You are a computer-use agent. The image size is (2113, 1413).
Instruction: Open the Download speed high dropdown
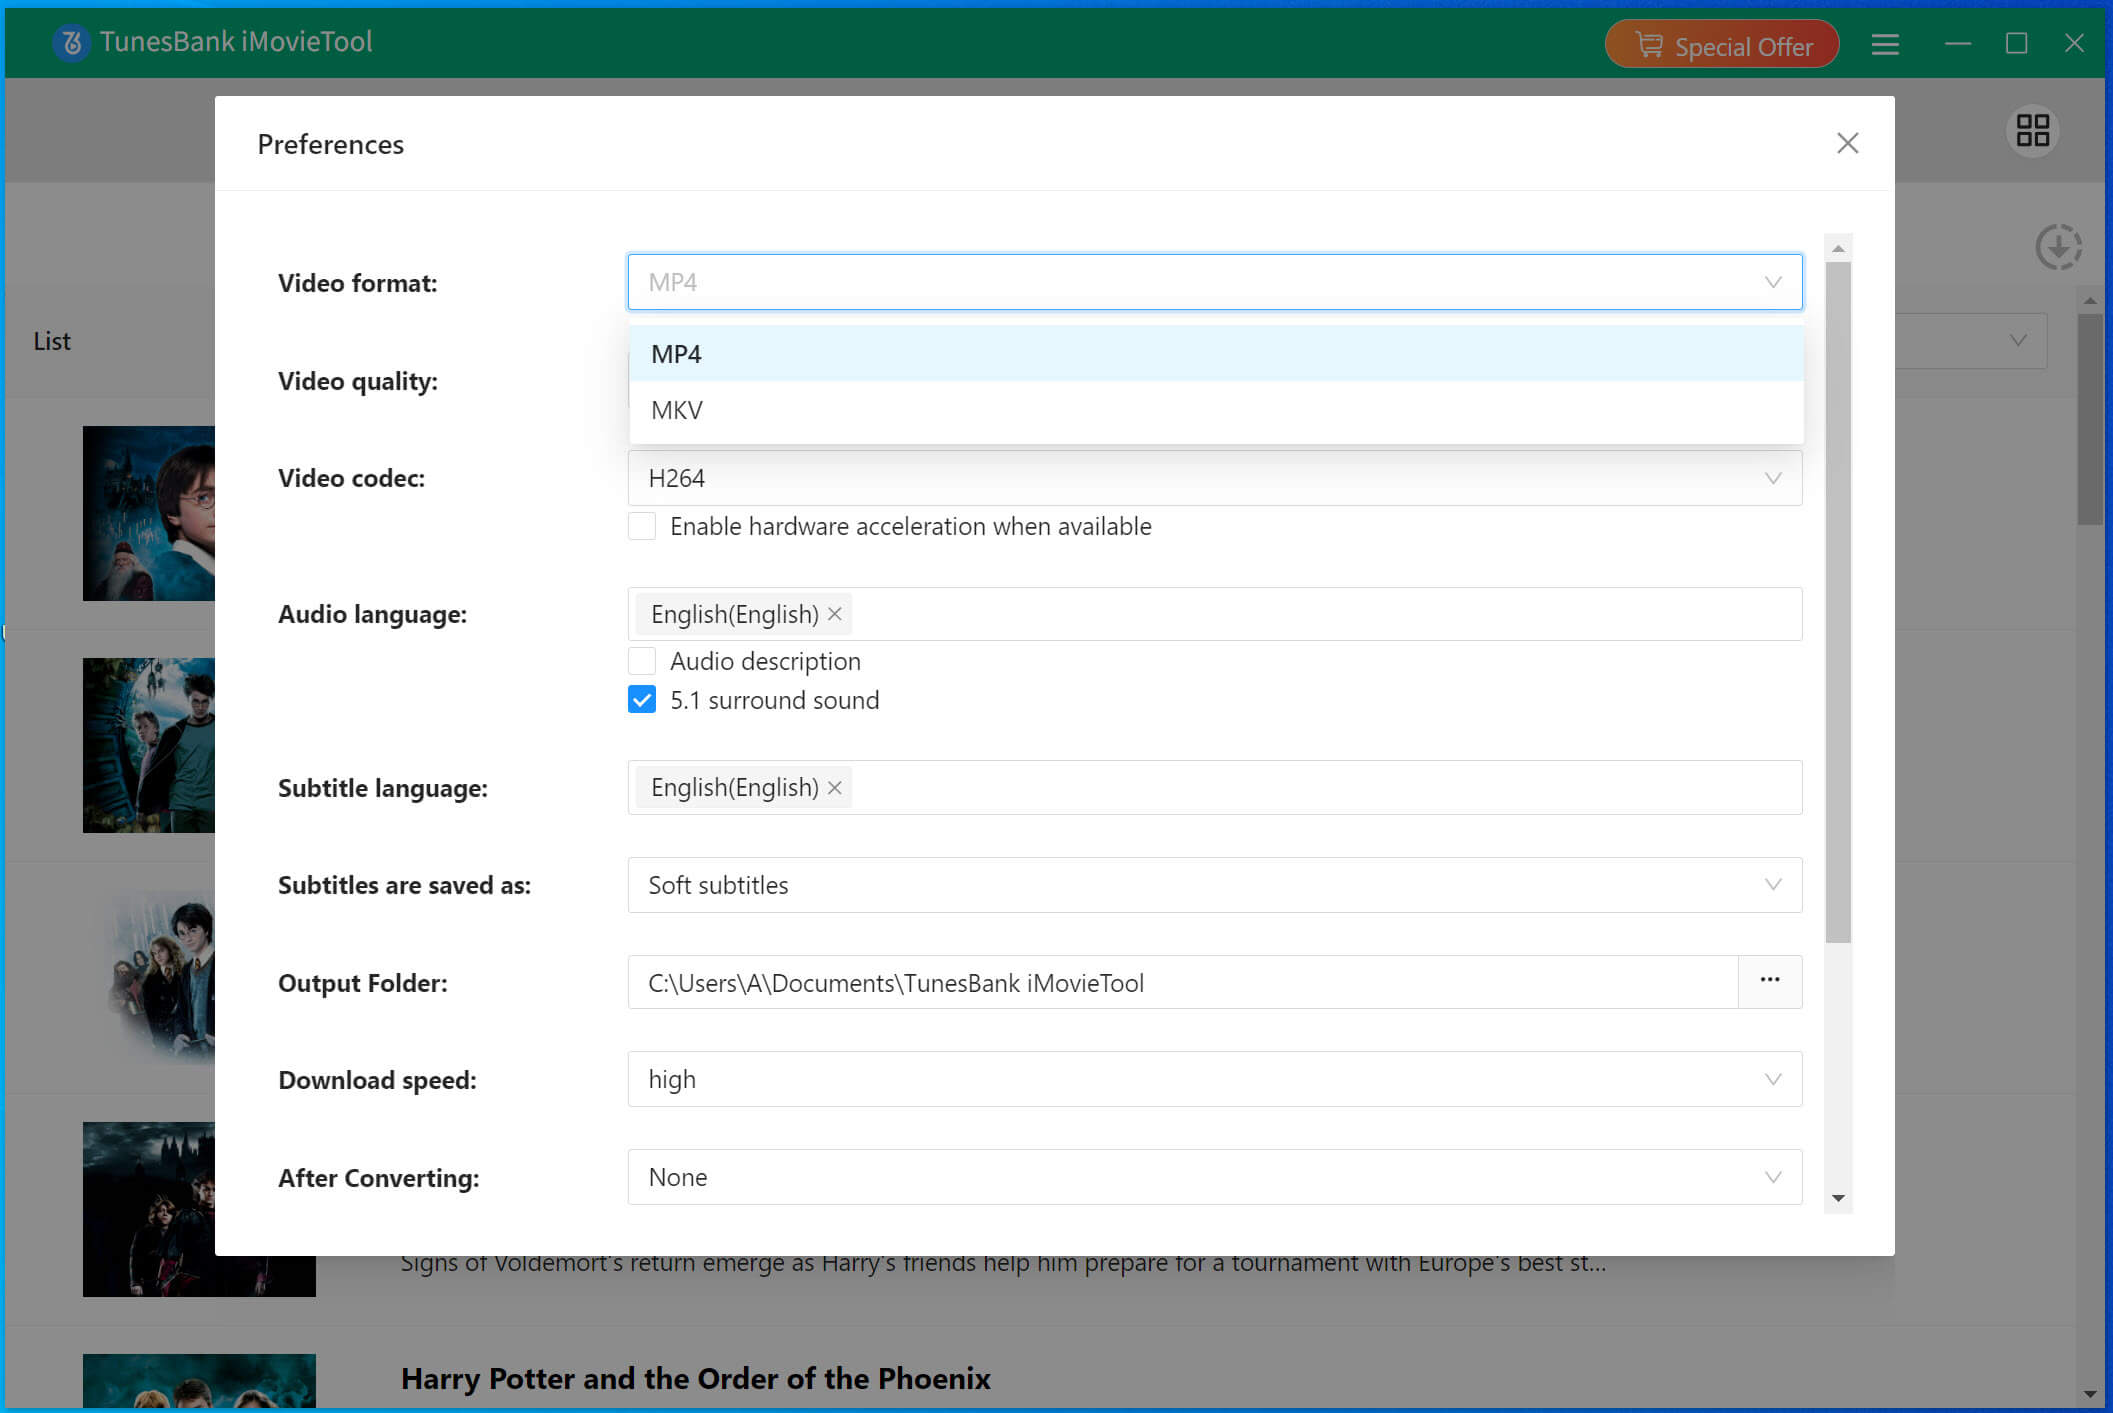click(x=1215, y=1079)
